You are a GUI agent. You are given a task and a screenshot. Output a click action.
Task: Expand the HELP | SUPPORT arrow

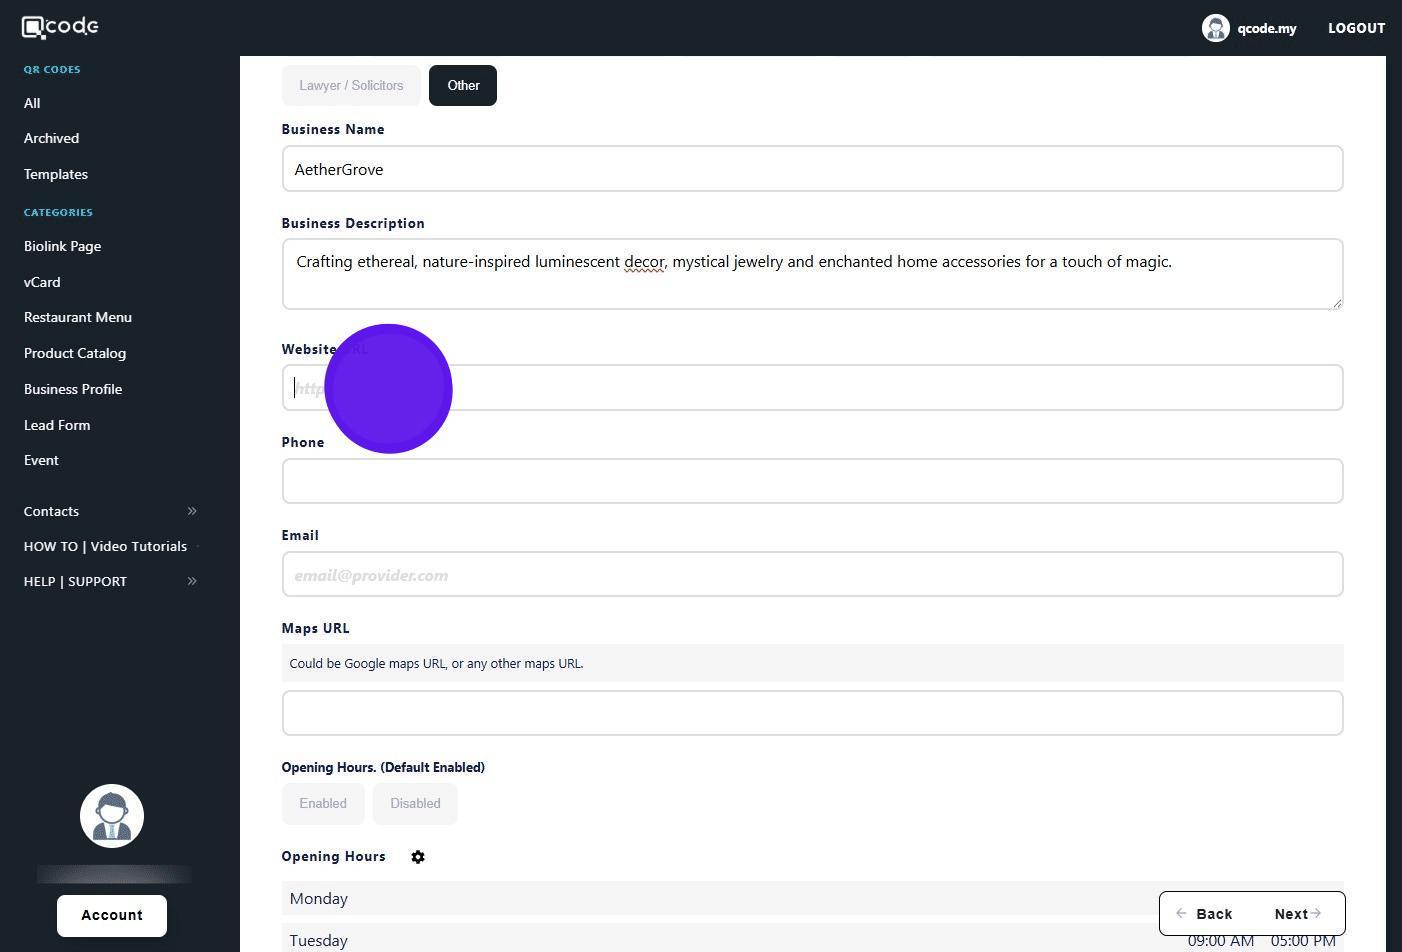click(192, 581)
